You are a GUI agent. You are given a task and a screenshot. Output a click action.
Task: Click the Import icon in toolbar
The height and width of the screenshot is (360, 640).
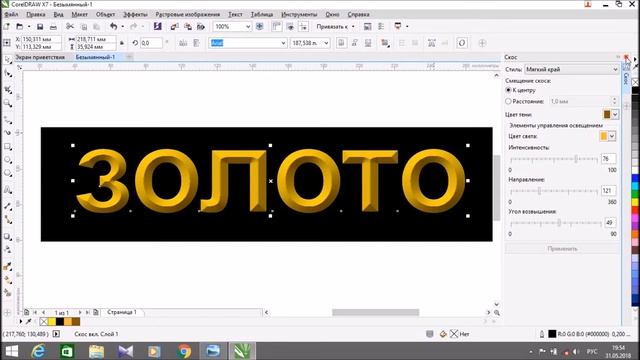(x=174, y=27)
